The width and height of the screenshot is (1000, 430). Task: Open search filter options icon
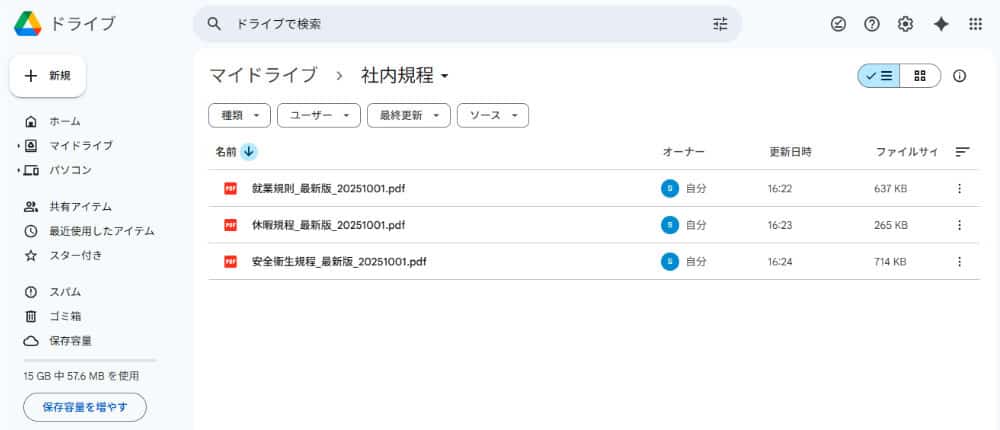point(720,24)
